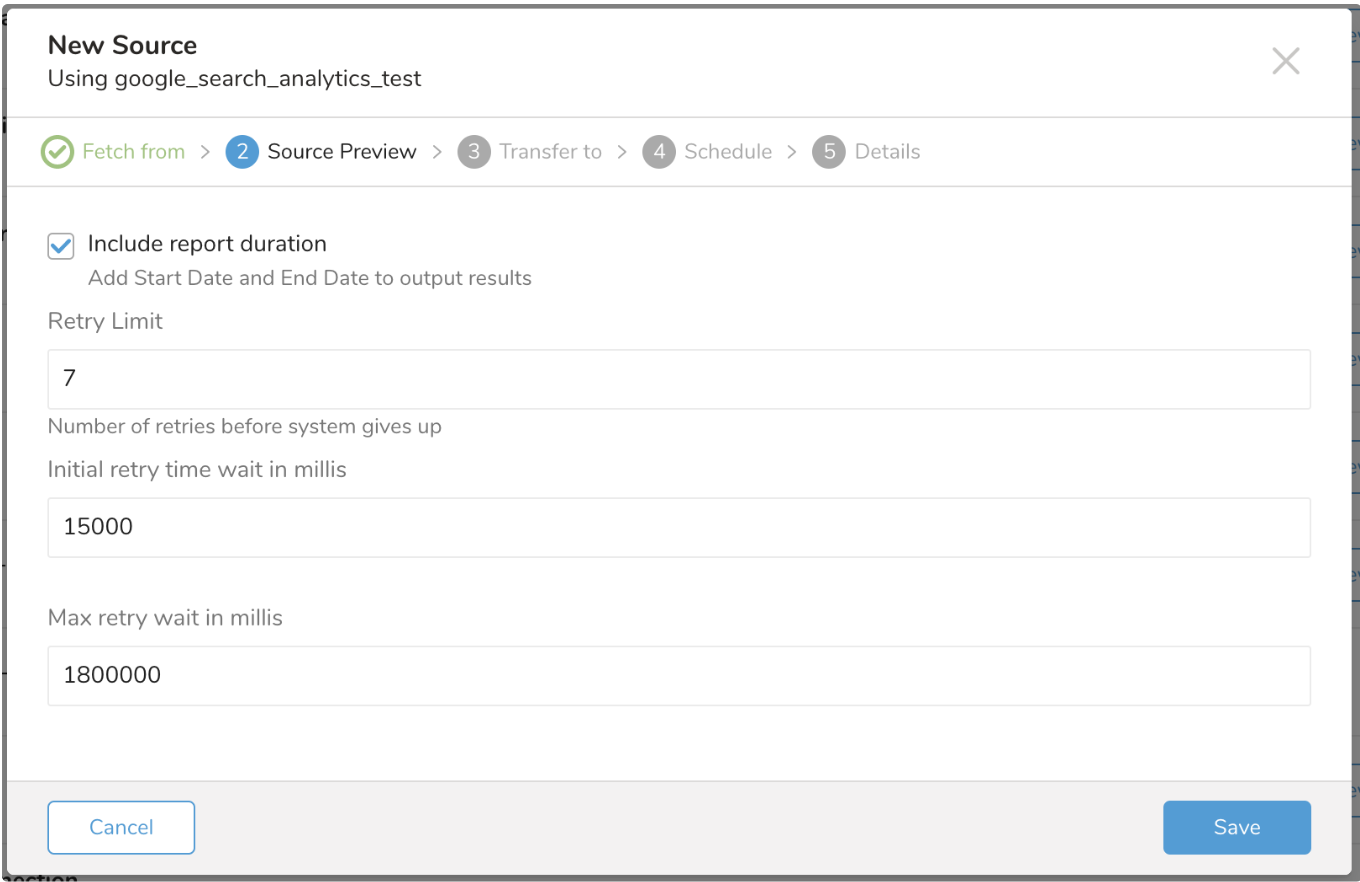Screen dimensions: 1360x882
Task: Focus the Retry Limit input field
Action: tap(678, 379)
